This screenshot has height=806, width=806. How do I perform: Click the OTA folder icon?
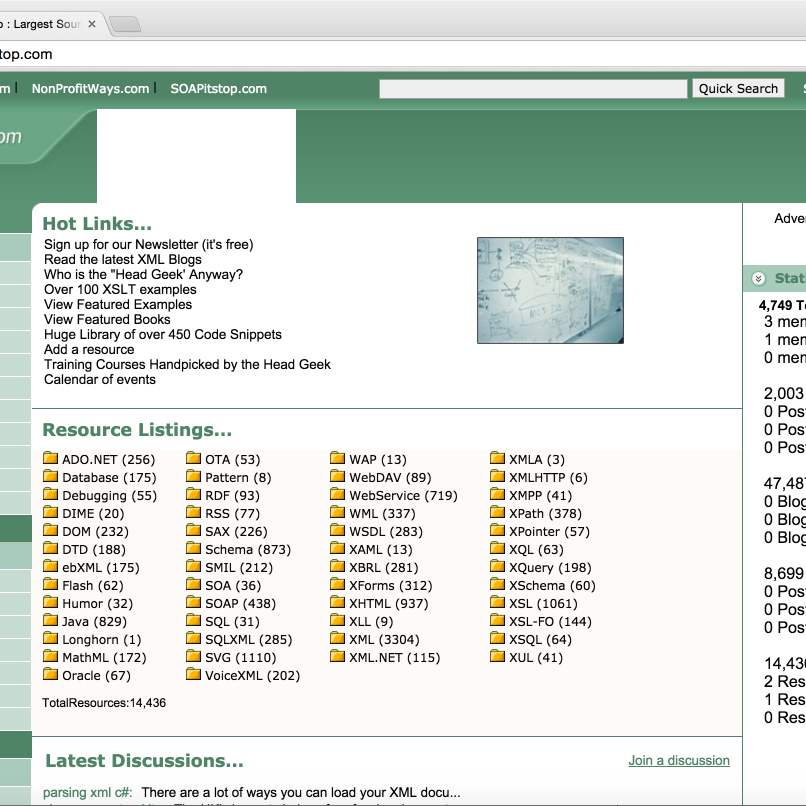point(193,457)
